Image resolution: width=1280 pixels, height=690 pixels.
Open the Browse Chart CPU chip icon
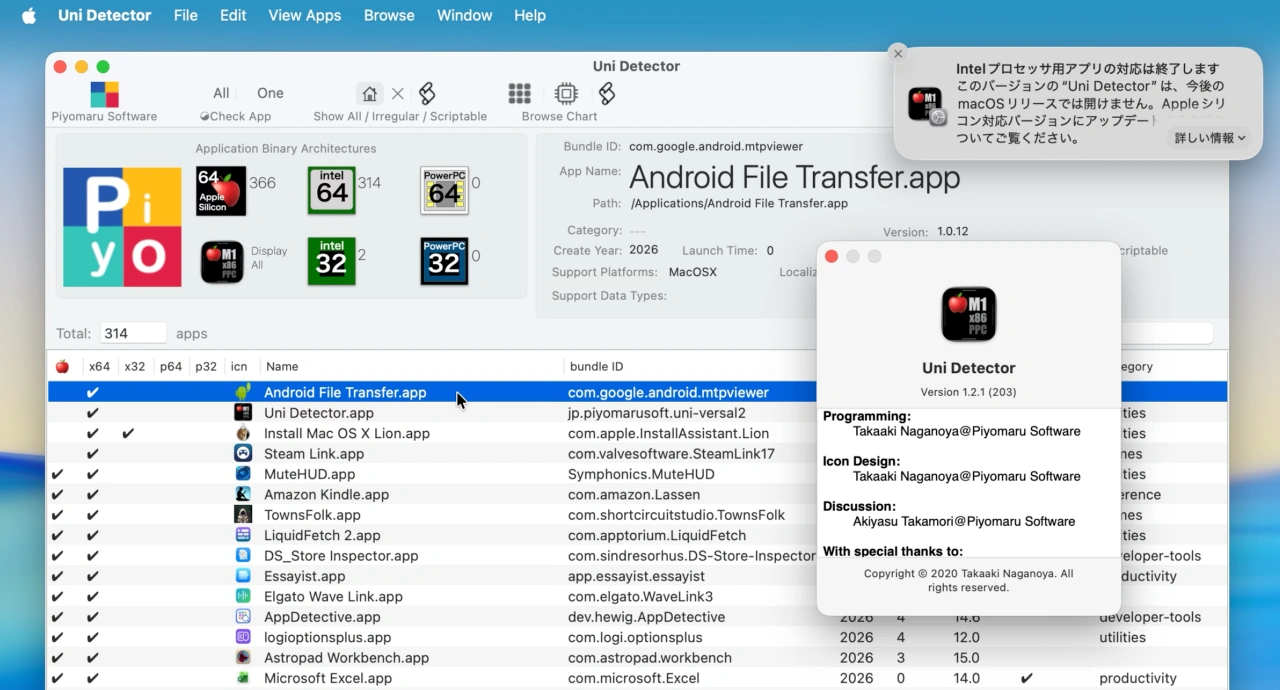point(566,94)
